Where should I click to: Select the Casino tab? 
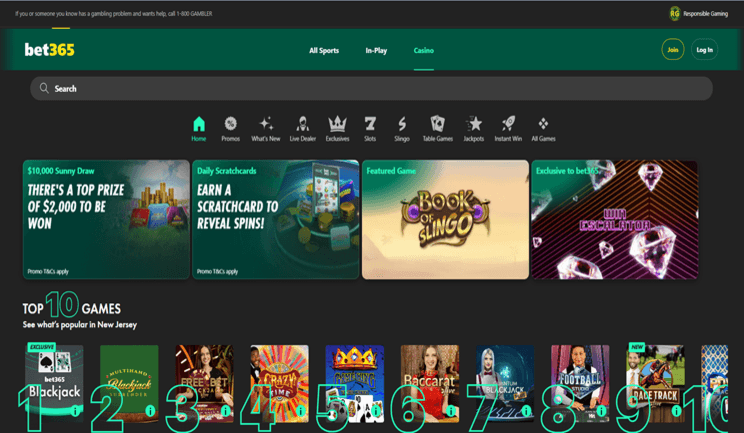tap(424, 50)
